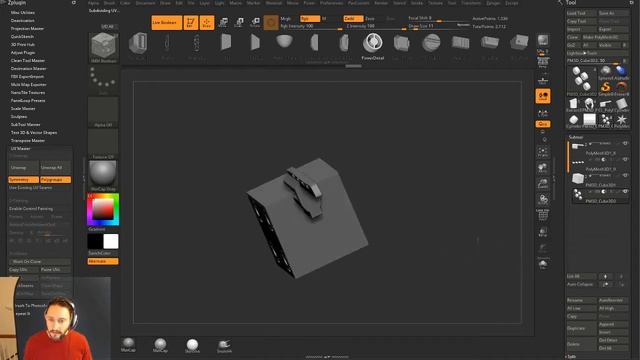Expand the Multi Map Exporter section
Screen dimensions: 640x360
tap(29, 84)
